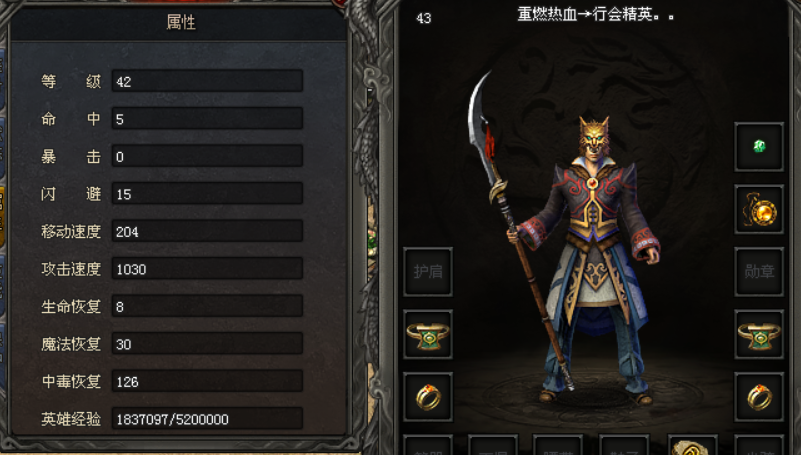This screenshot has width=801, height=455.
Task: Click the 等级 level value field
Action: [x=207, y=81]
